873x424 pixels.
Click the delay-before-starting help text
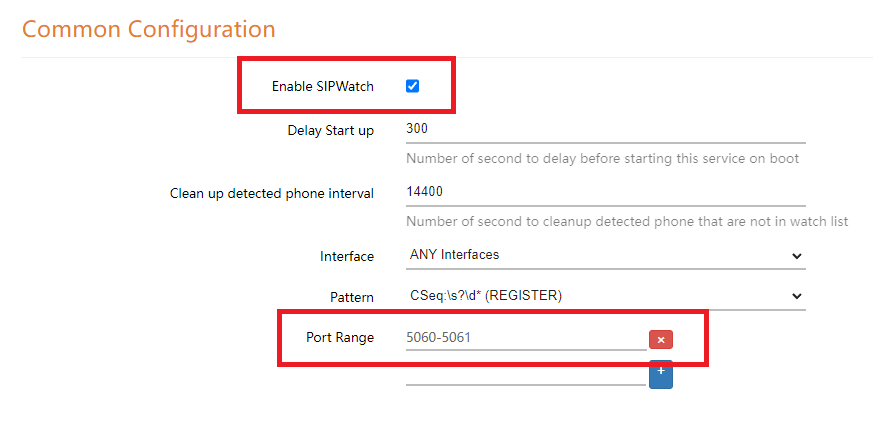pyautogui.click(x=602, y=159)
